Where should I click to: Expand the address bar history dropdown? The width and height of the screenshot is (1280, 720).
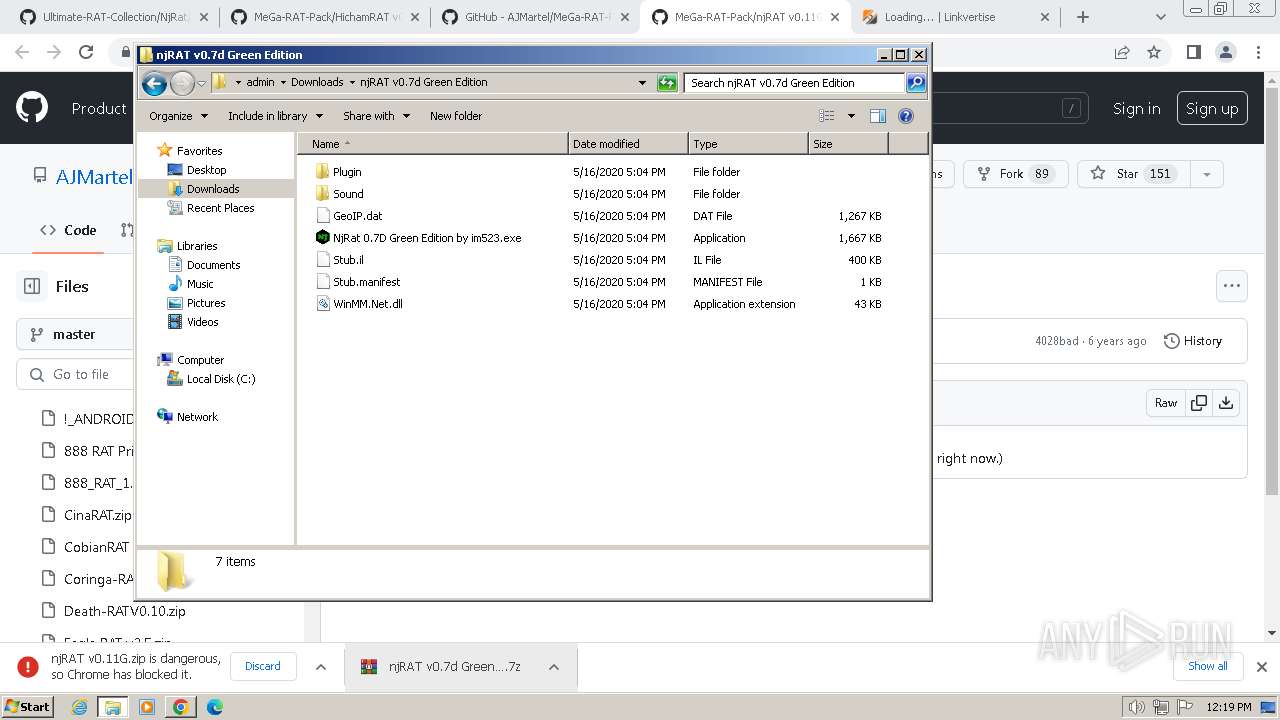coord(642,83)
